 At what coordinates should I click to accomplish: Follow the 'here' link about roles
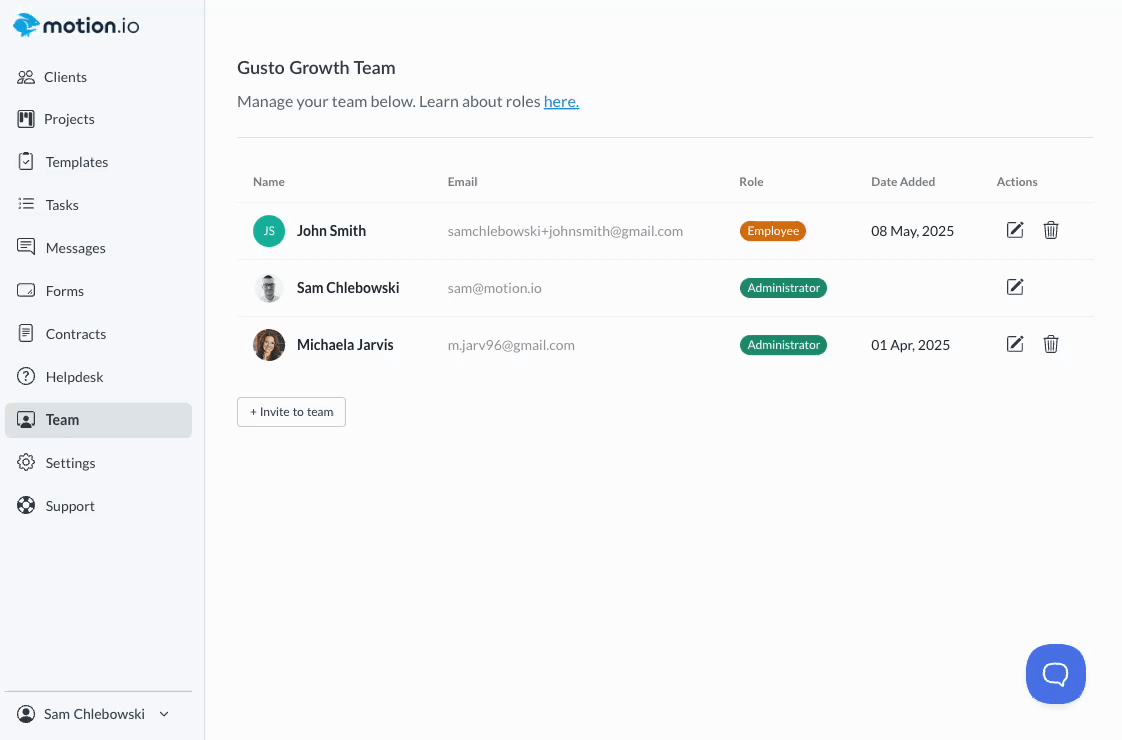[561, 102]
